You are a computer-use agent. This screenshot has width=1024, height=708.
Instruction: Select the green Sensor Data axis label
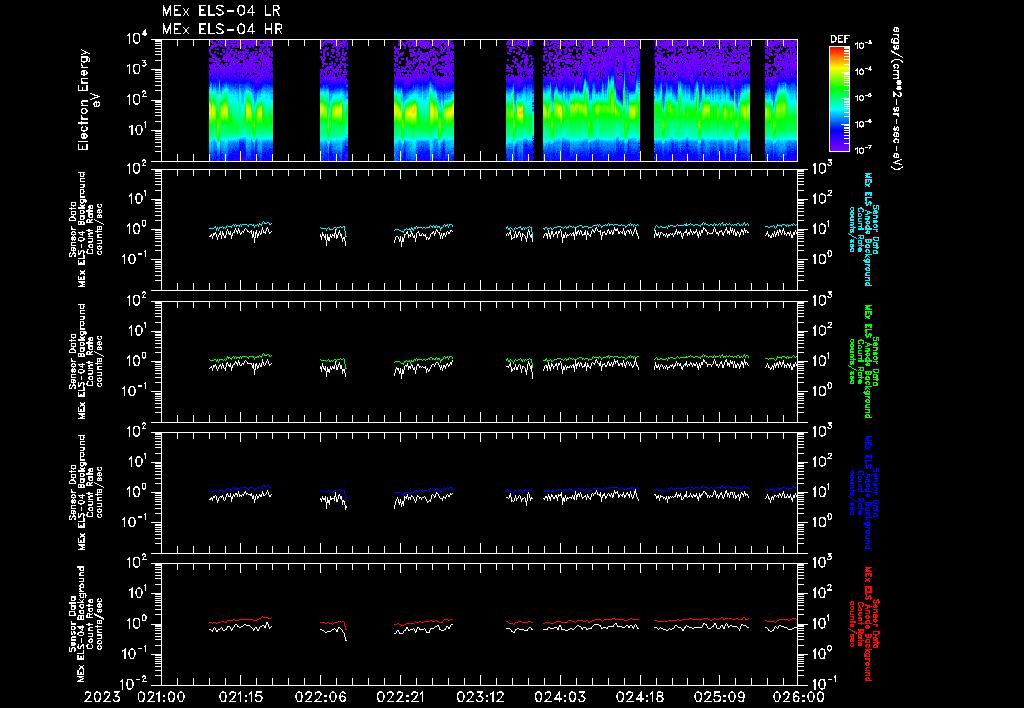pyautogui.click(x=864, y=361)
